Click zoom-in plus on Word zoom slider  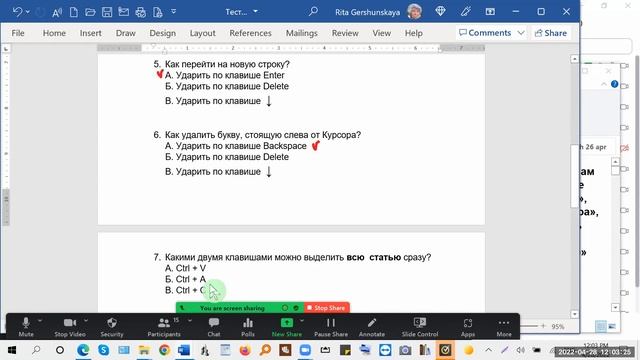pyautogui.click(x=543, y=326)
